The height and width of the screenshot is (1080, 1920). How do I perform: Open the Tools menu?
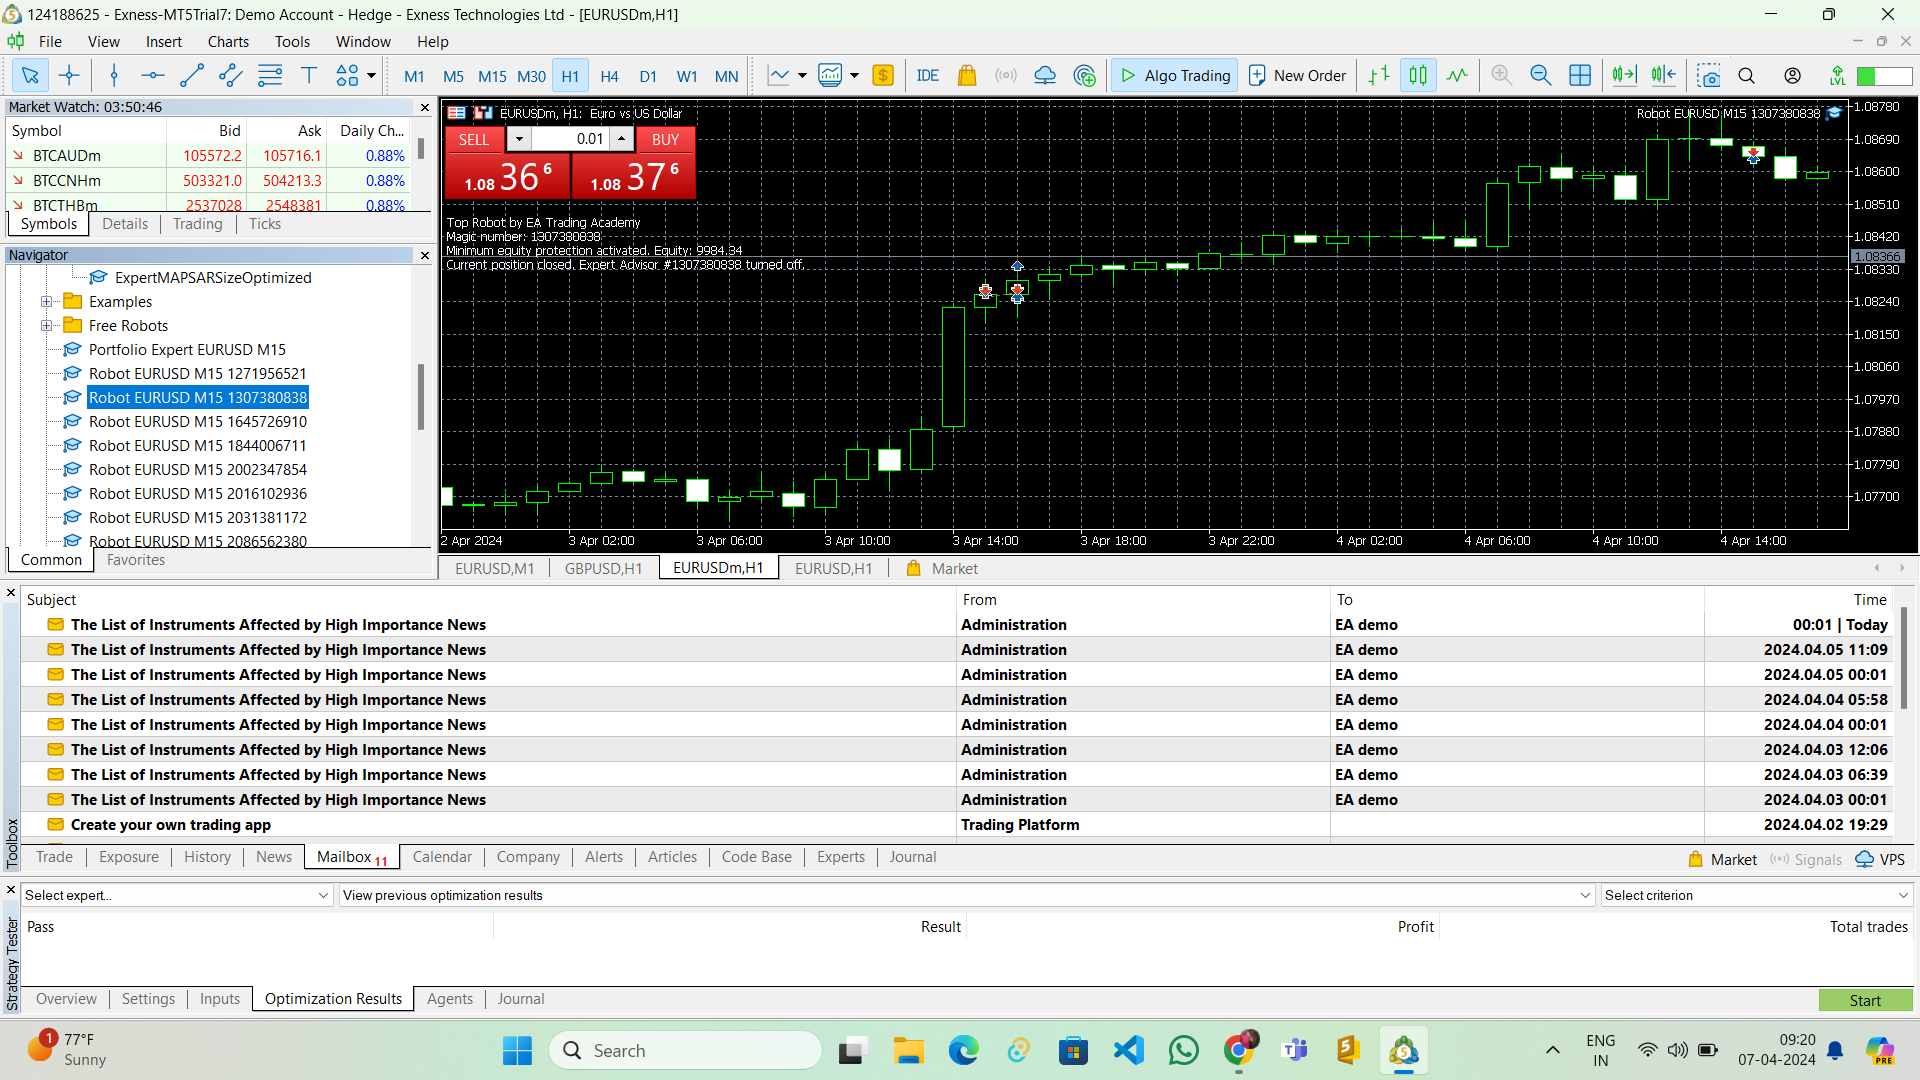tap(292, 41)
